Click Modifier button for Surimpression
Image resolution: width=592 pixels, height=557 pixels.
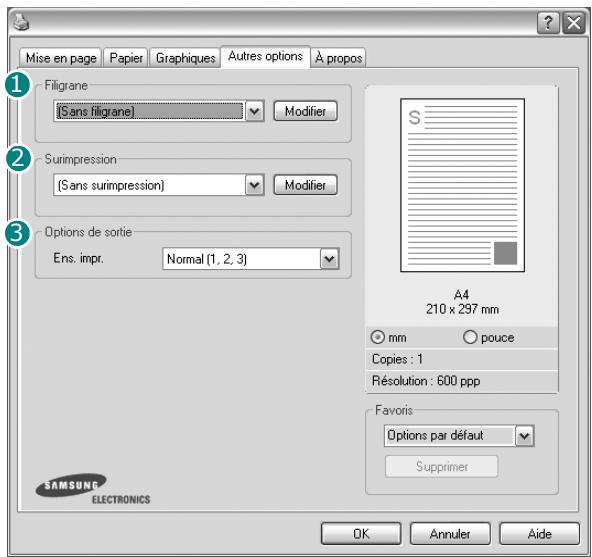[305, 185]
